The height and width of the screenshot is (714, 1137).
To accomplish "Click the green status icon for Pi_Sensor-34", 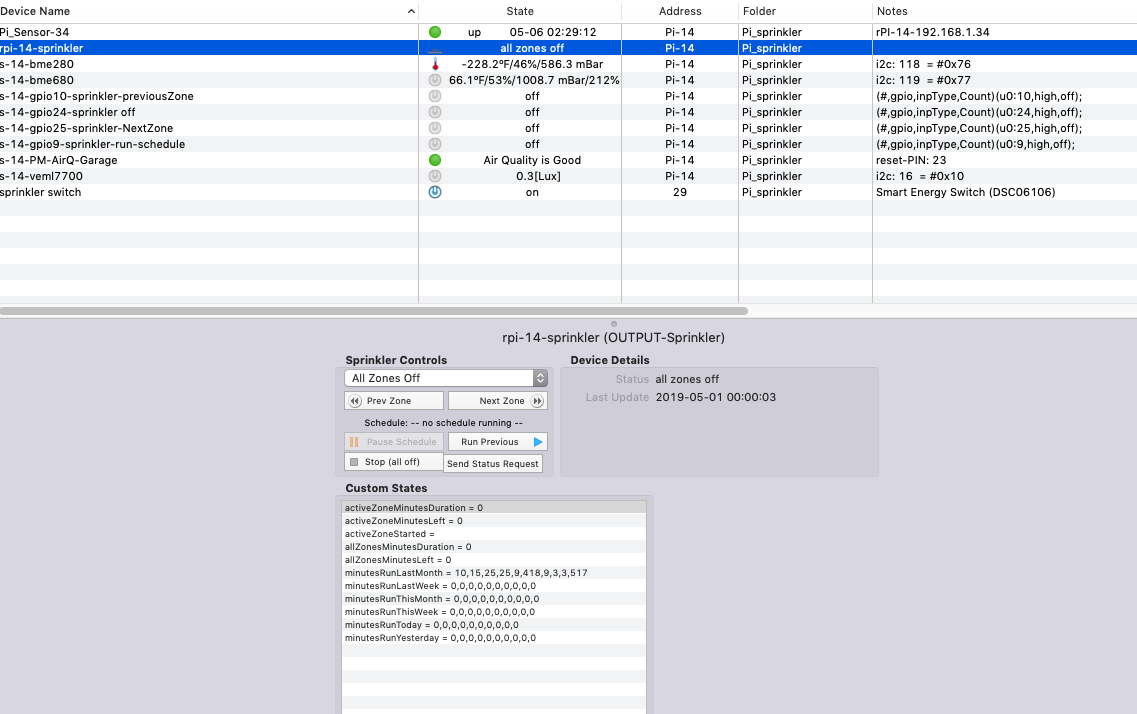I will tap(434, 32).
